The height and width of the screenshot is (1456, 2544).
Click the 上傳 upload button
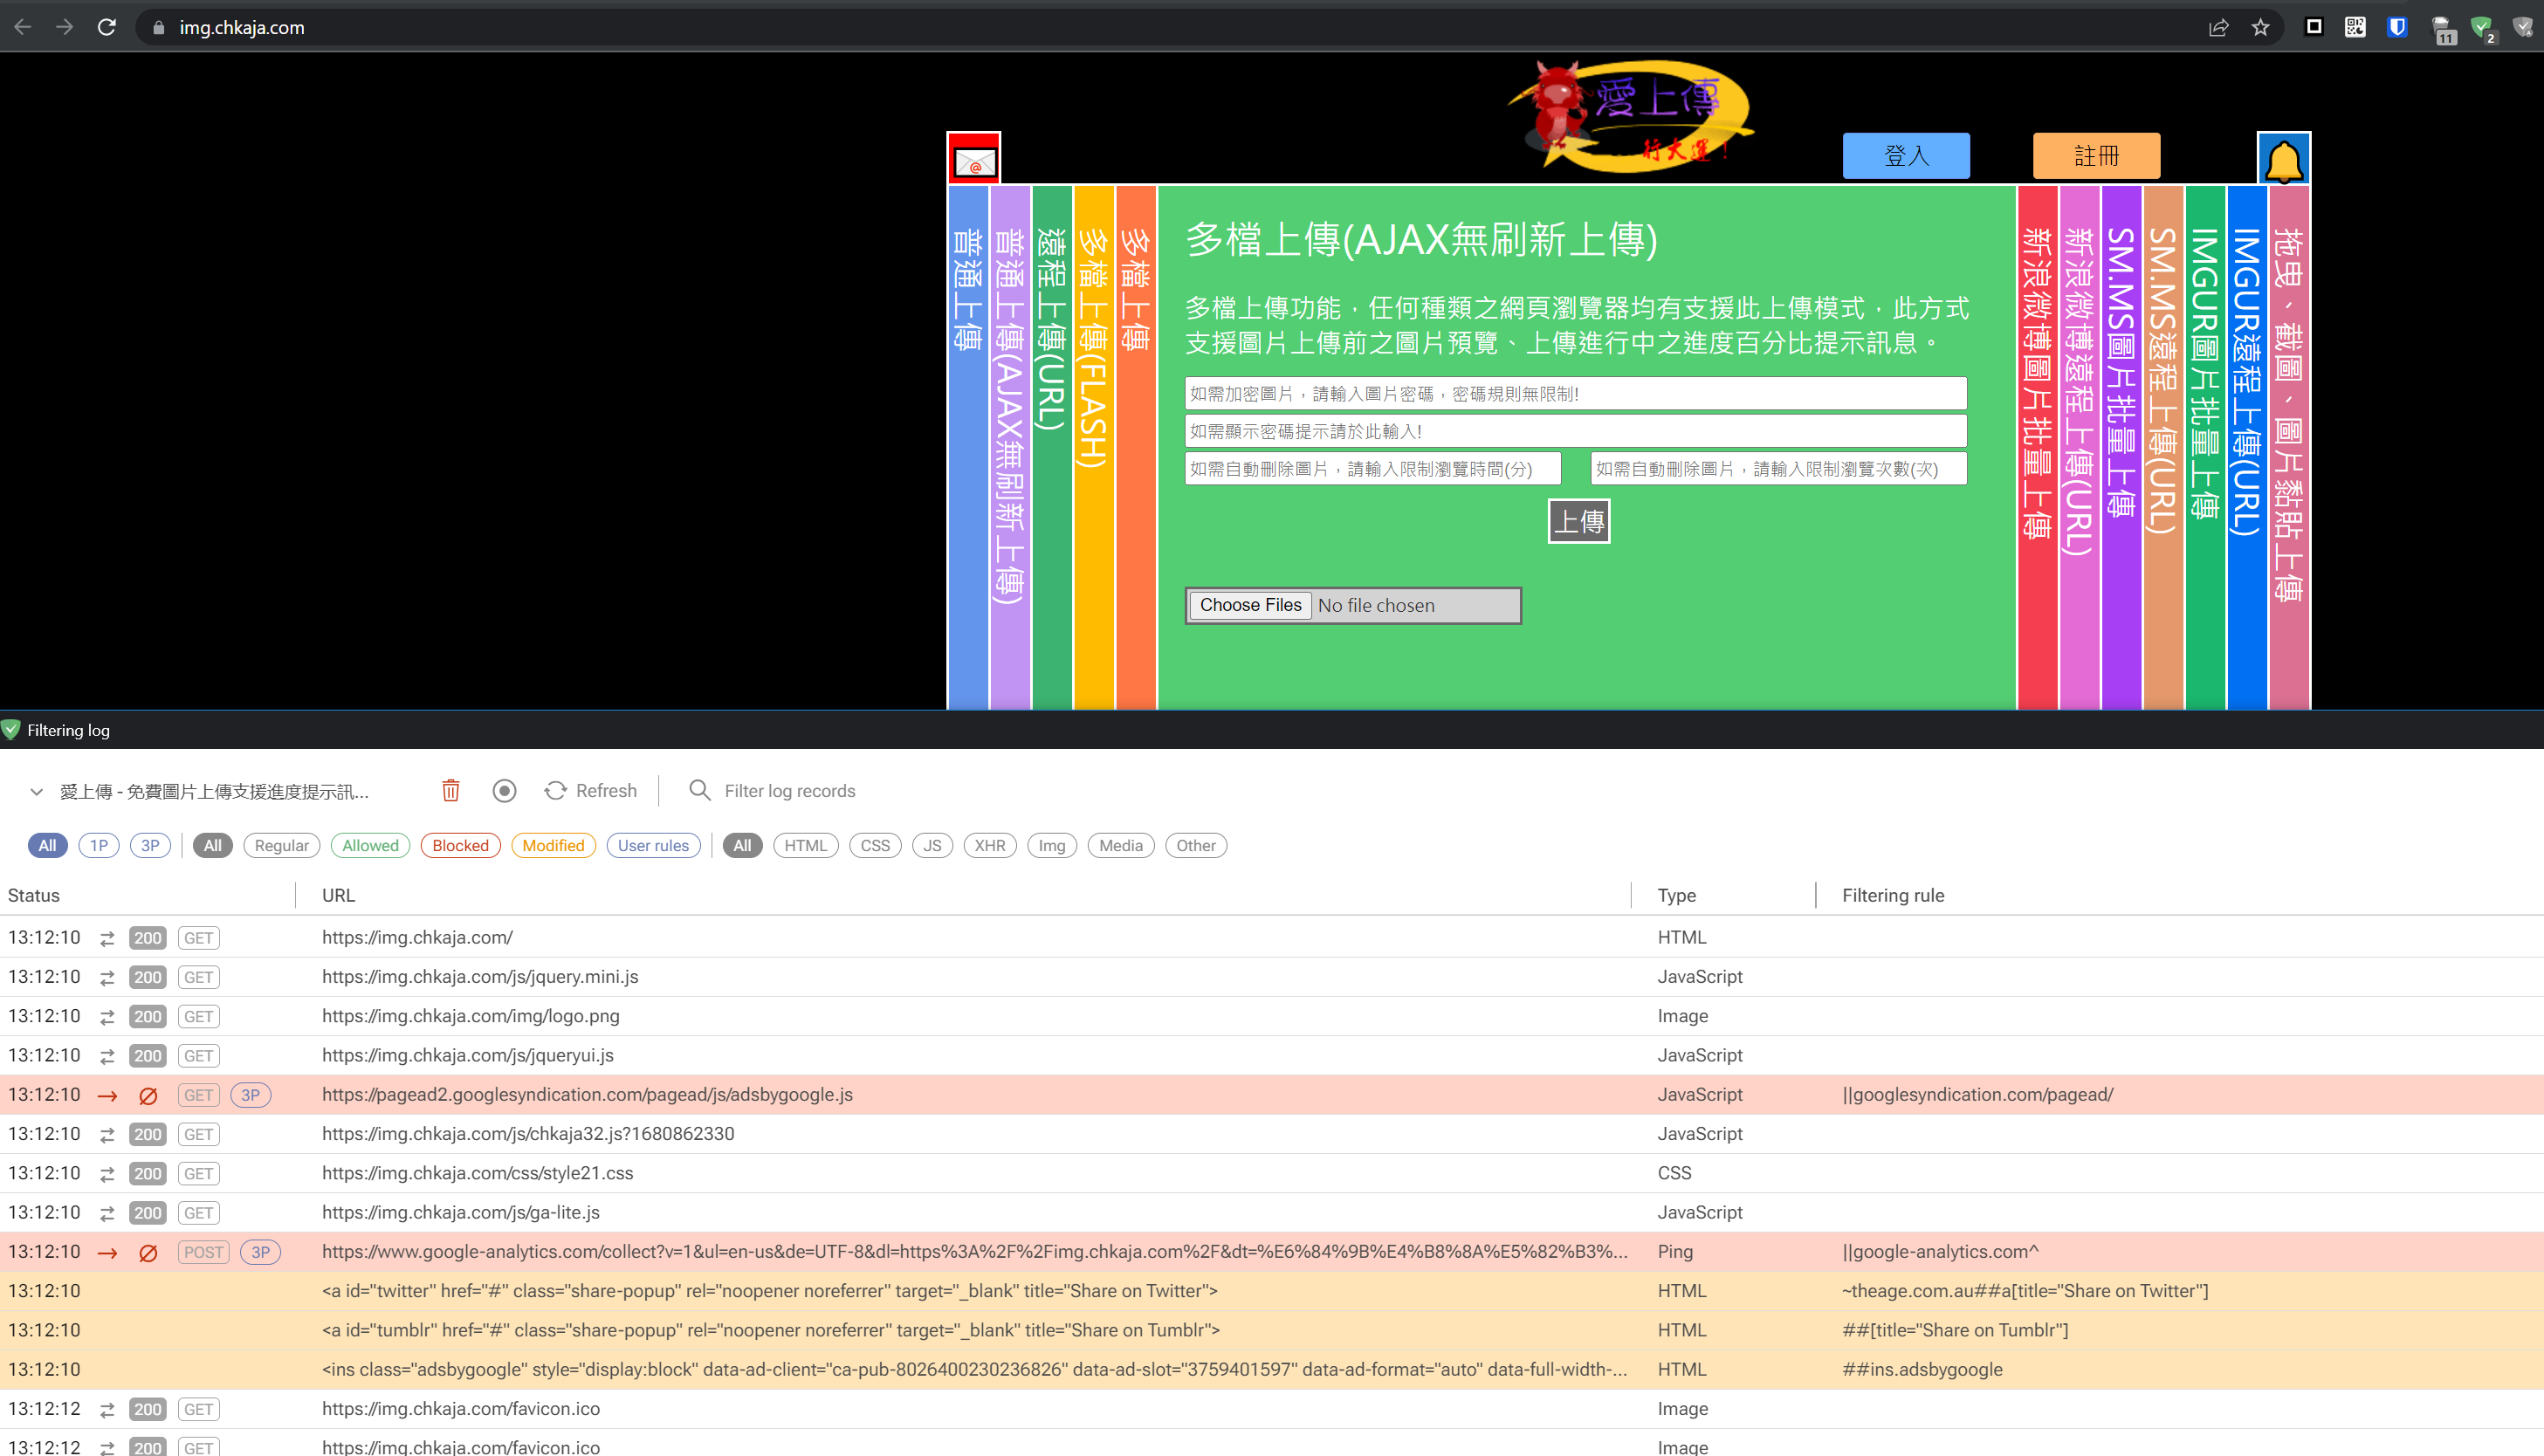click(1578, 520)
